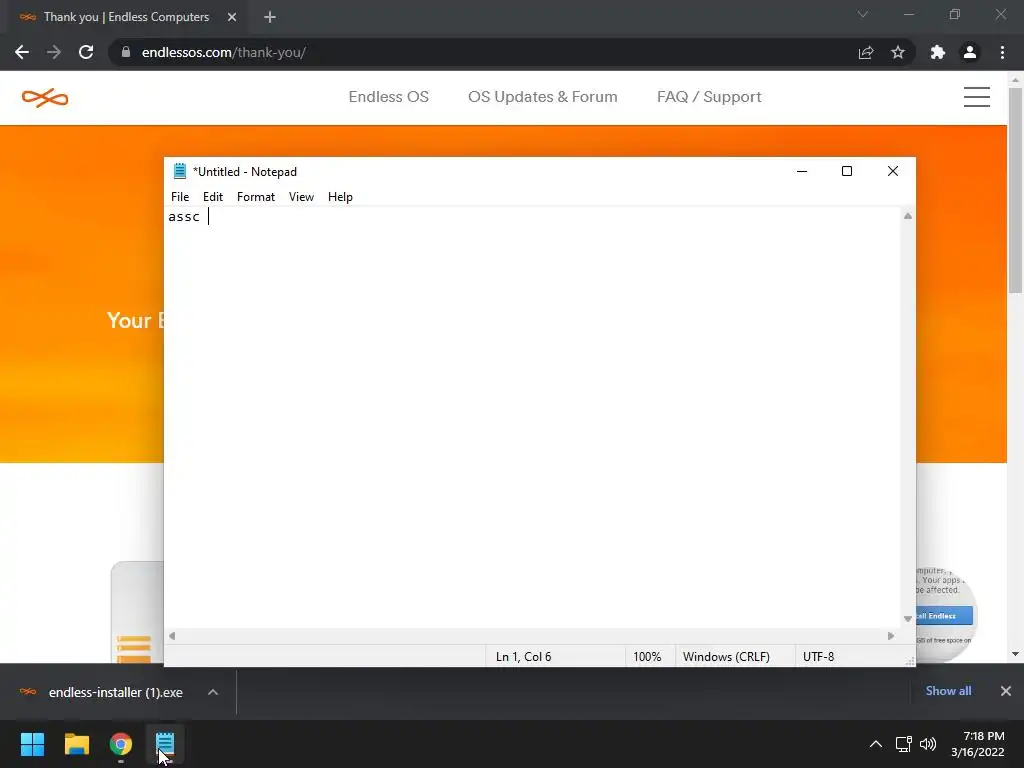Close the Notepad window
Viewport: 1024px width, 768px height.
[x=893, y=171]
